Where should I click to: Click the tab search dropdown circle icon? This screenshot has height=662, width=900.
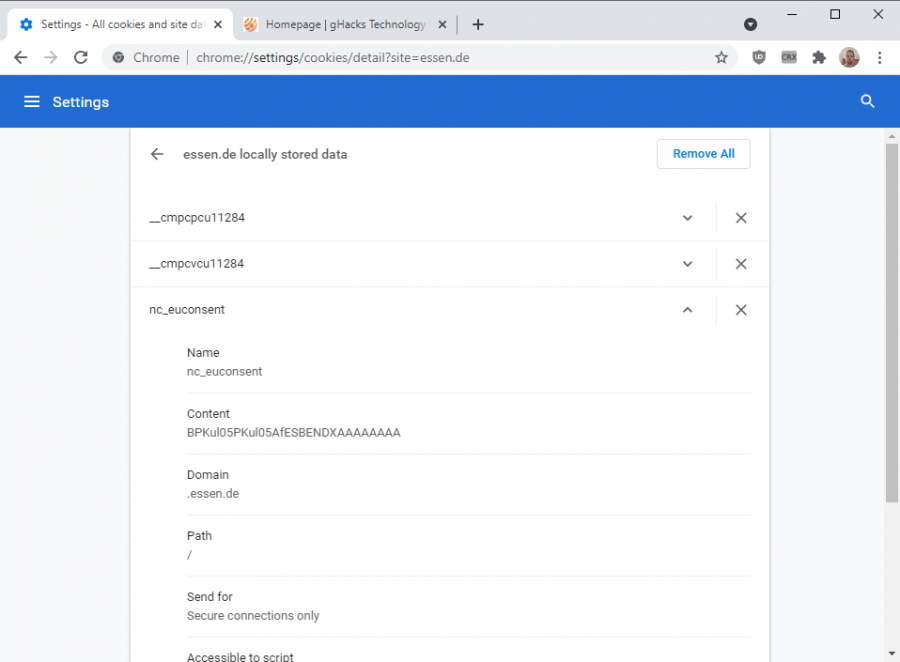pos(750,24)
